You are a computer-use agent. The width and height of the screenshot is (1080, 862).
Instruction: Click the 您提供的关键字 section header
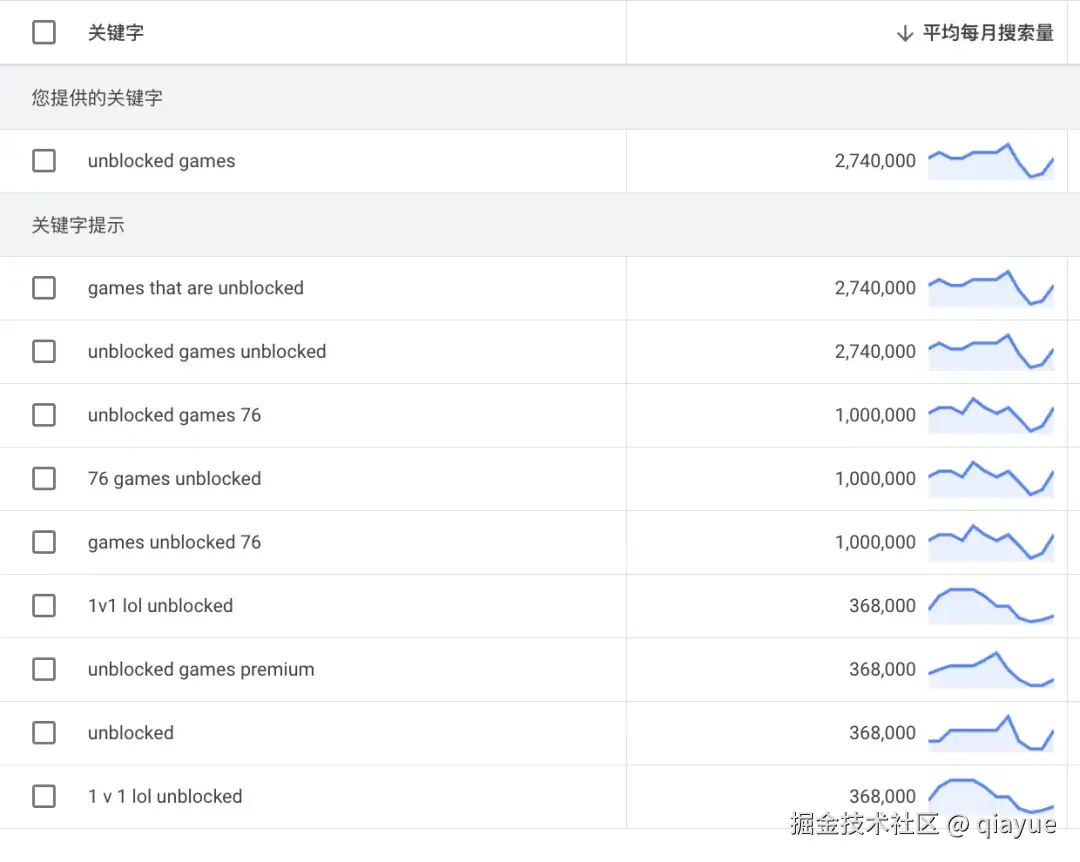point(97,98)
